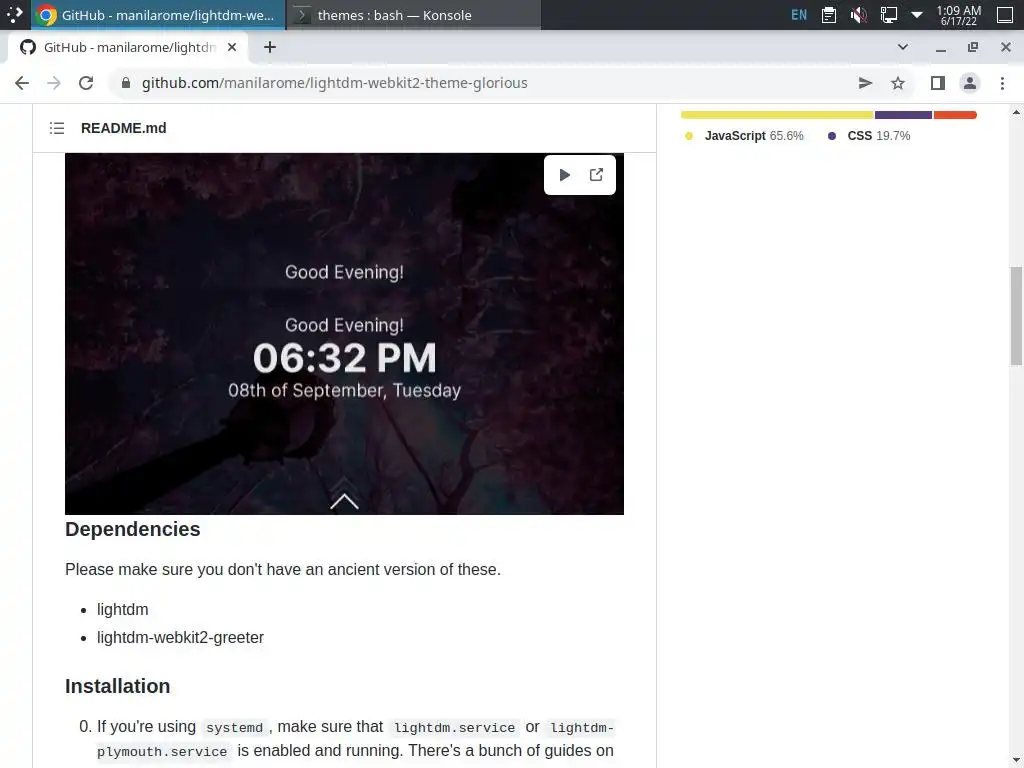Click the JavaScript 65.6% language link
1024x768 pixels.
pos(754,136)
